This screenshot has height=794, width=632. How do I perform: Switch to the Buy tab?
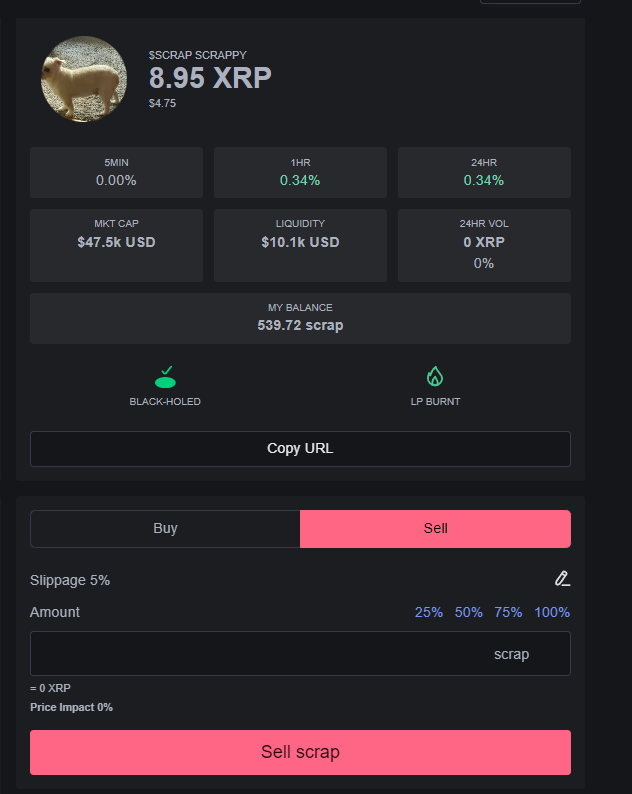(165, 528)
